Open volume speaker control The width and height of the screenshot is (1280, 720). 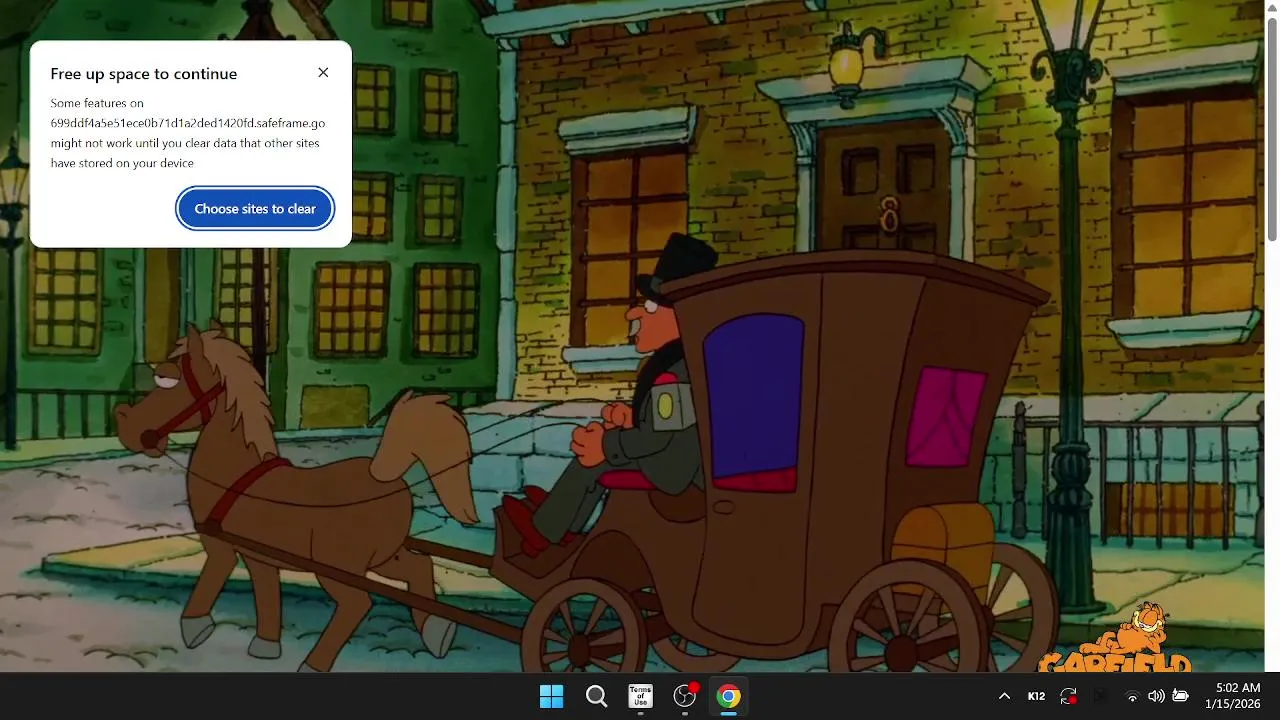[x=1156, y=697]
